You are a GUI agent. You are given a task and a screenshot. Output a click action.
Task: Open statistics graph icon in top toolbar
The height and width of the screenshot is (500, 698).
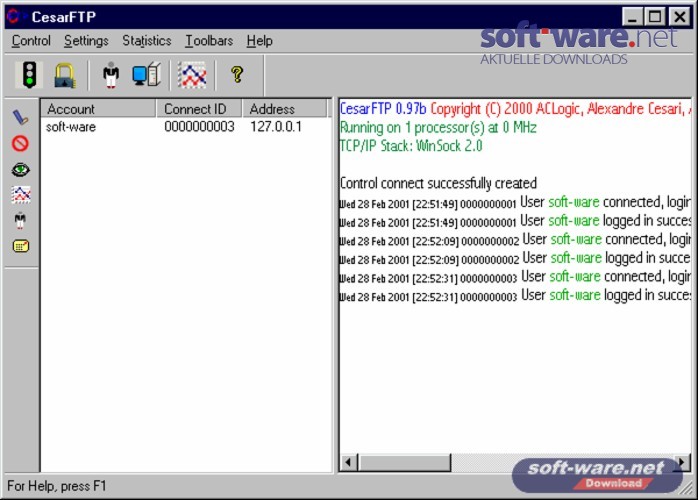(x=192, y=75)
